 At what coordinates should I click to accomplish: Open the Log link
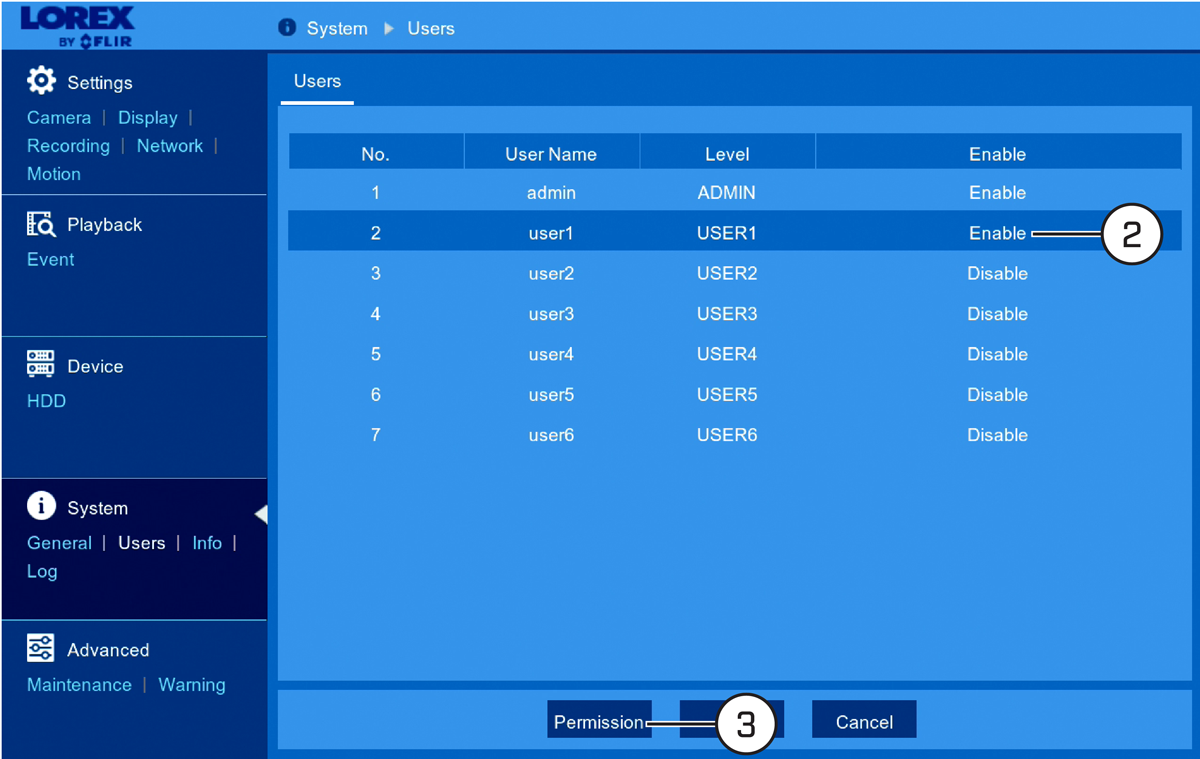point(42,571)
